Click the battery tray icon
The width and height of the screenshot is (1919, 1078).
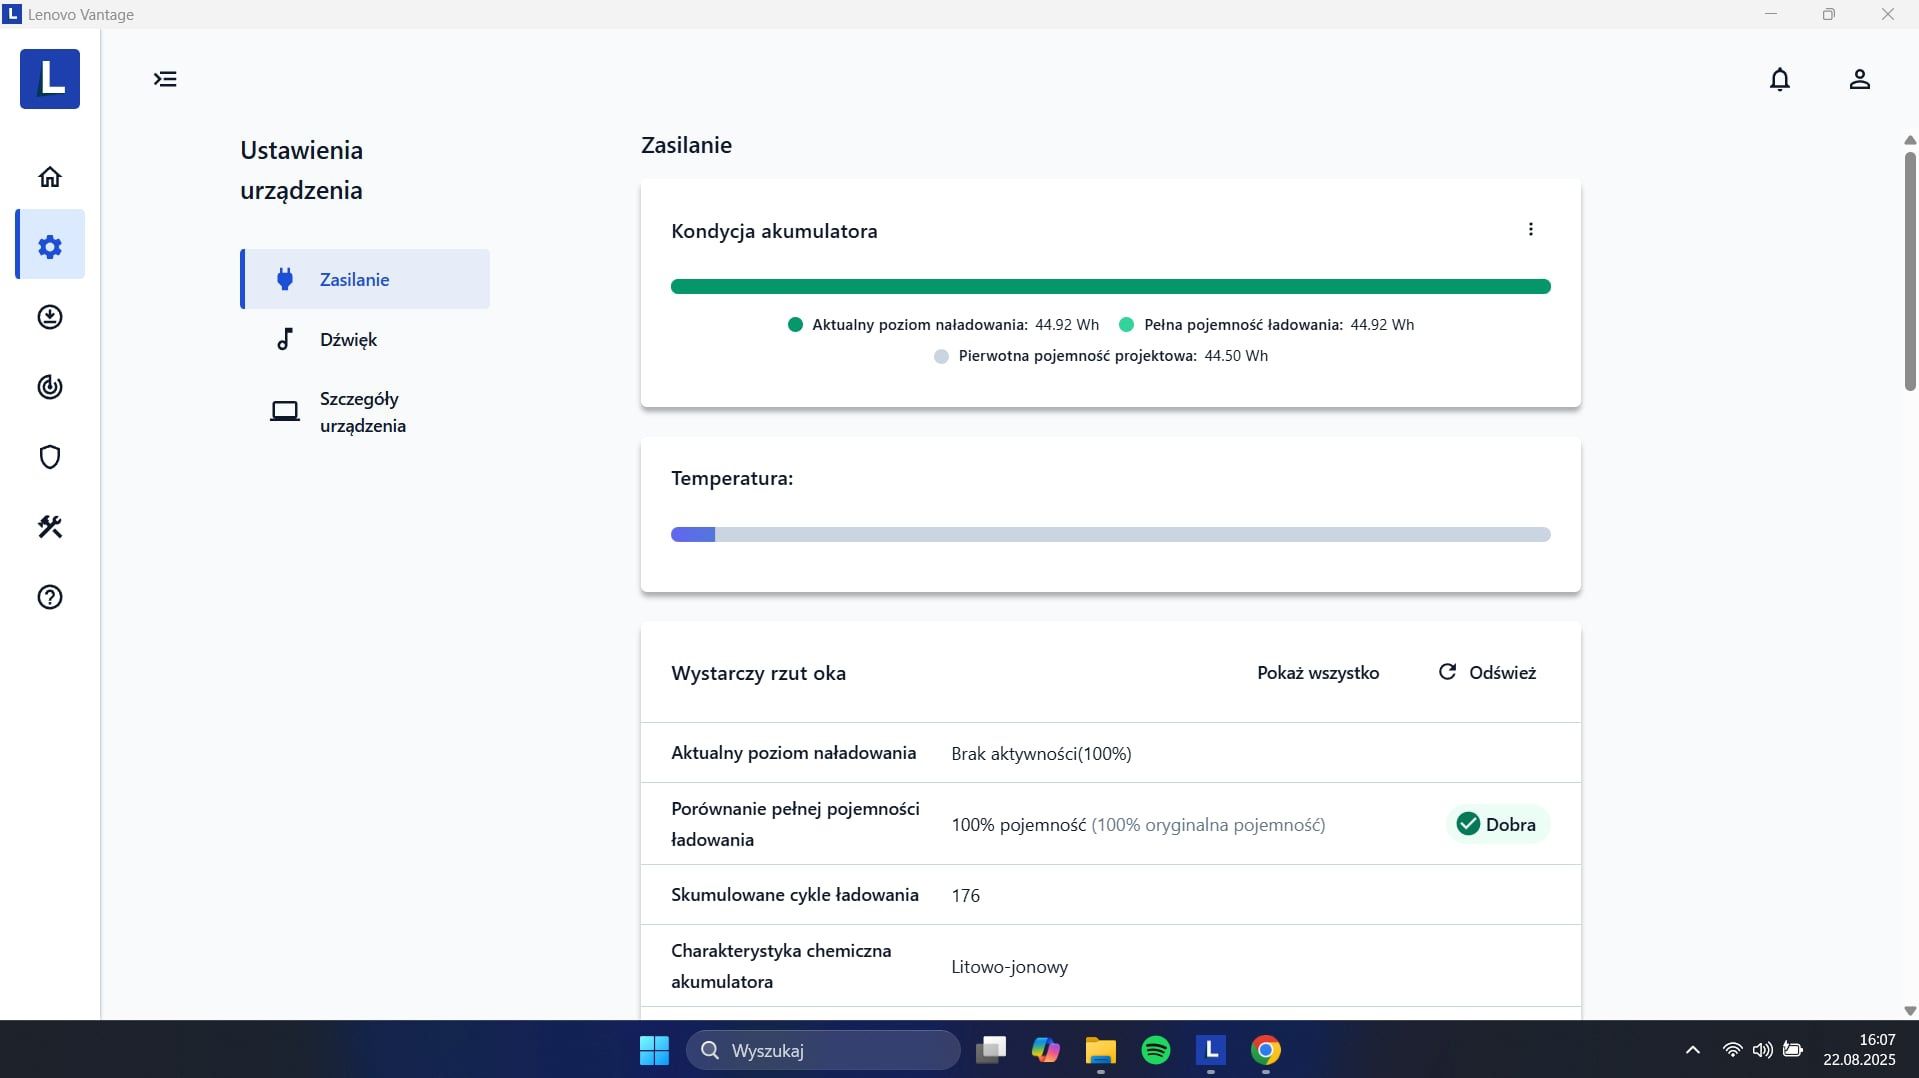[1793, 1050]
